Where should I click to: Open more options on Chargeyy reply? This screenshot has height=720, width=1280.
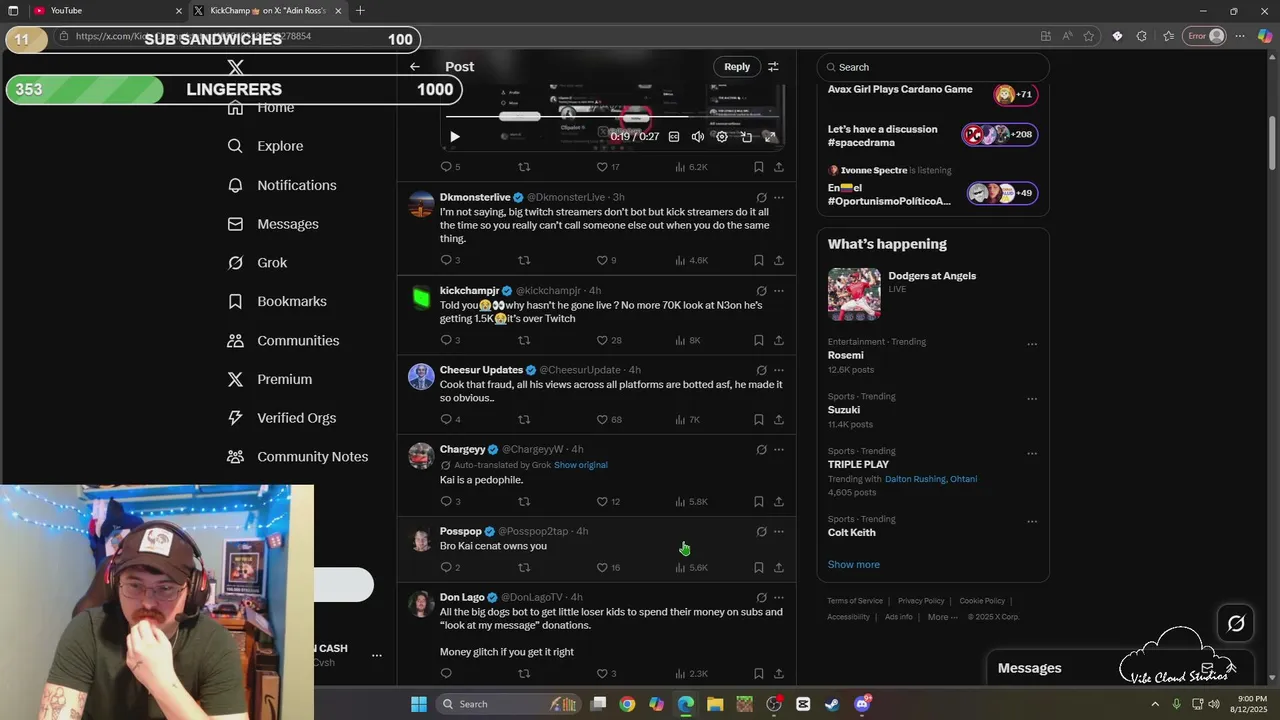pyautogui.click(x=779, y=450)
